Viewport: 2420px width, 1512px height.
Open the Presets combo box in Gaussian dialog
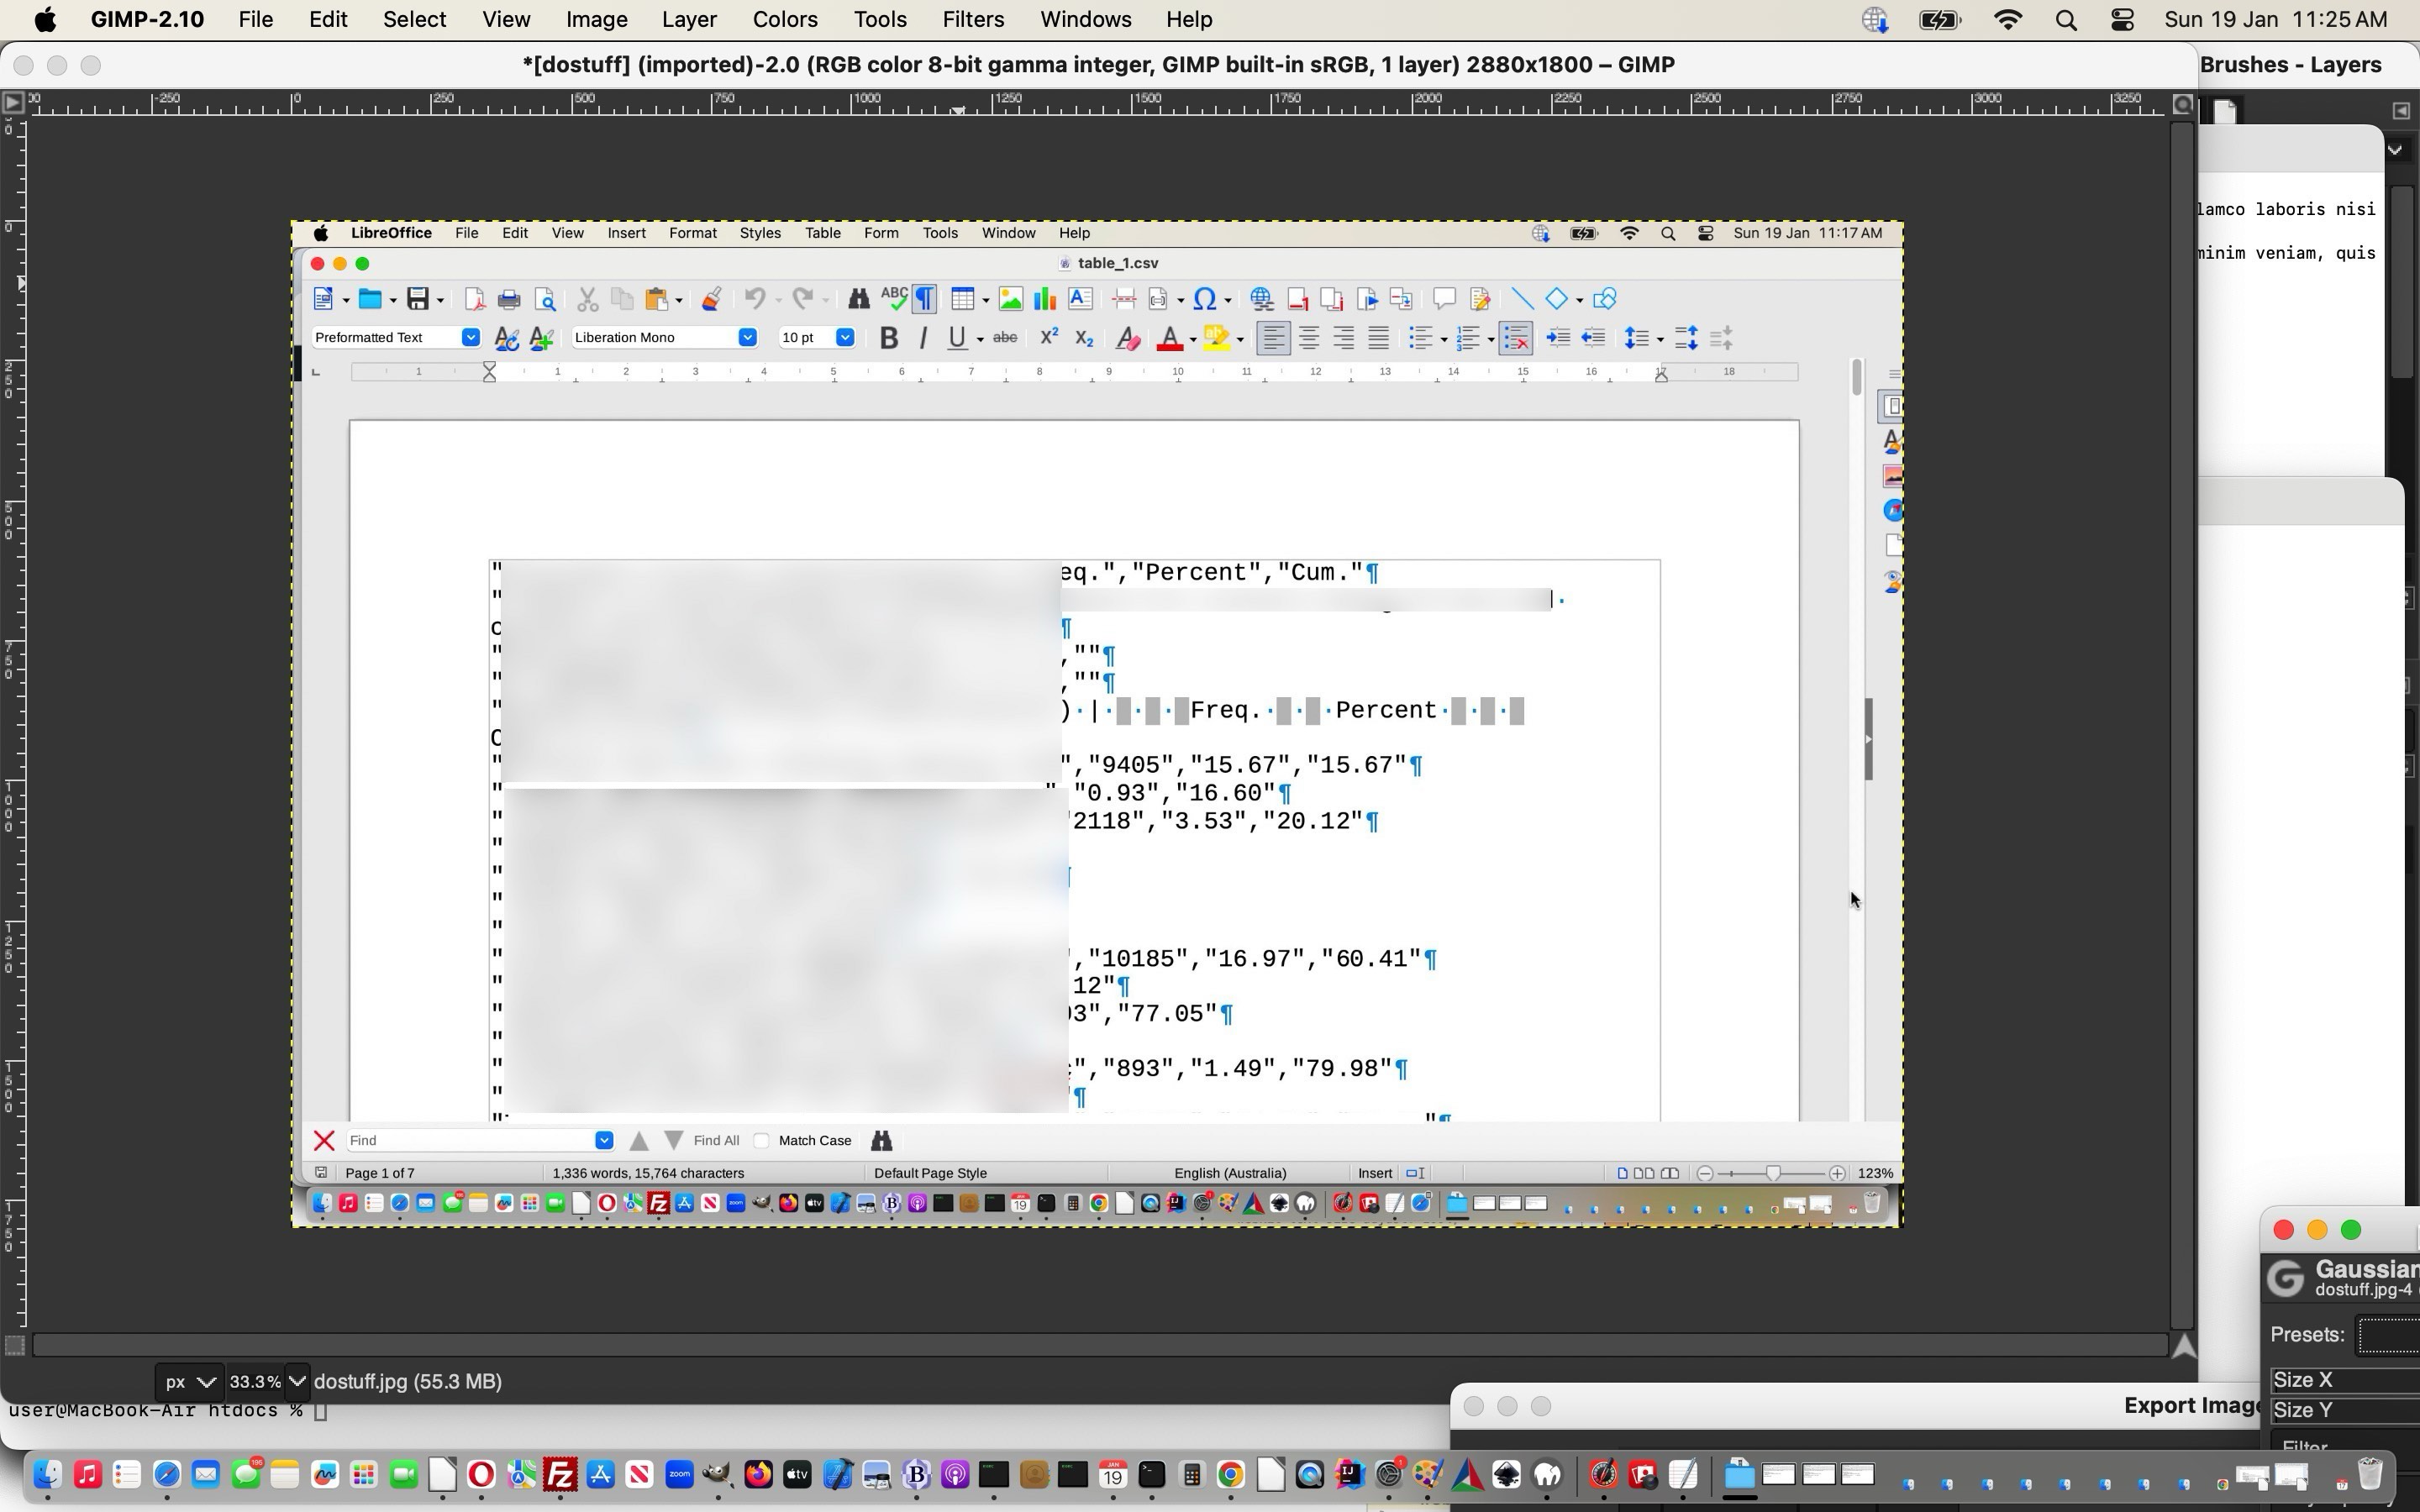point(2390,1335)
